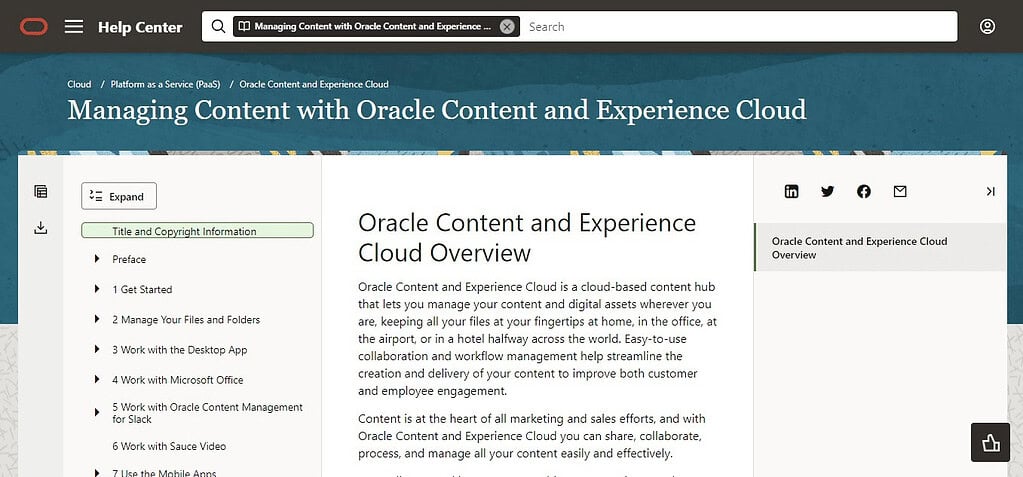Viewport: 1023px width, 477px height.
Task: Share page on LinkedIn icon
Action: tap(791, 191)
